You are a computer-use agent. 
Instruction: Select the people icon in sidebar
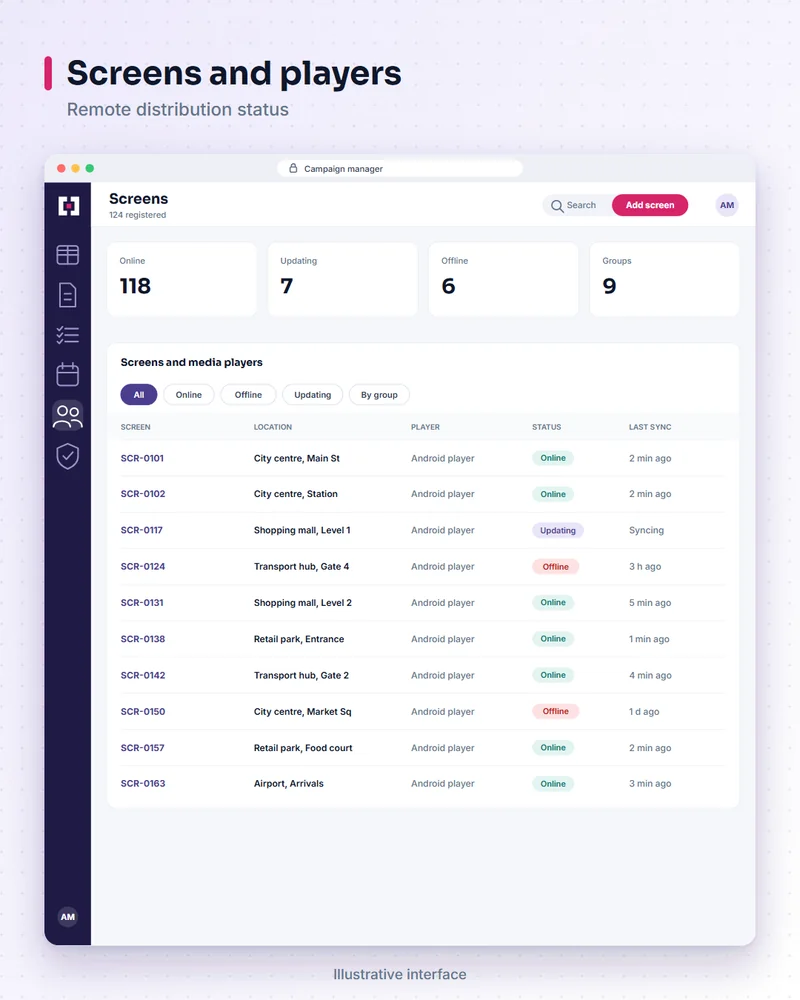68,416
